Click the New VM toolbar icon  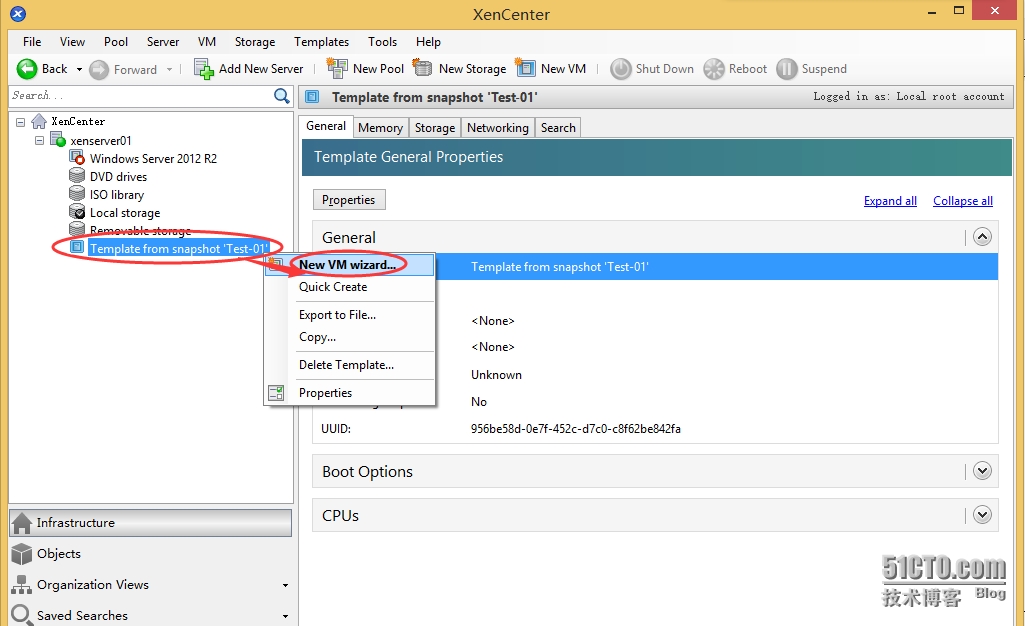click(x=525, y=68)
